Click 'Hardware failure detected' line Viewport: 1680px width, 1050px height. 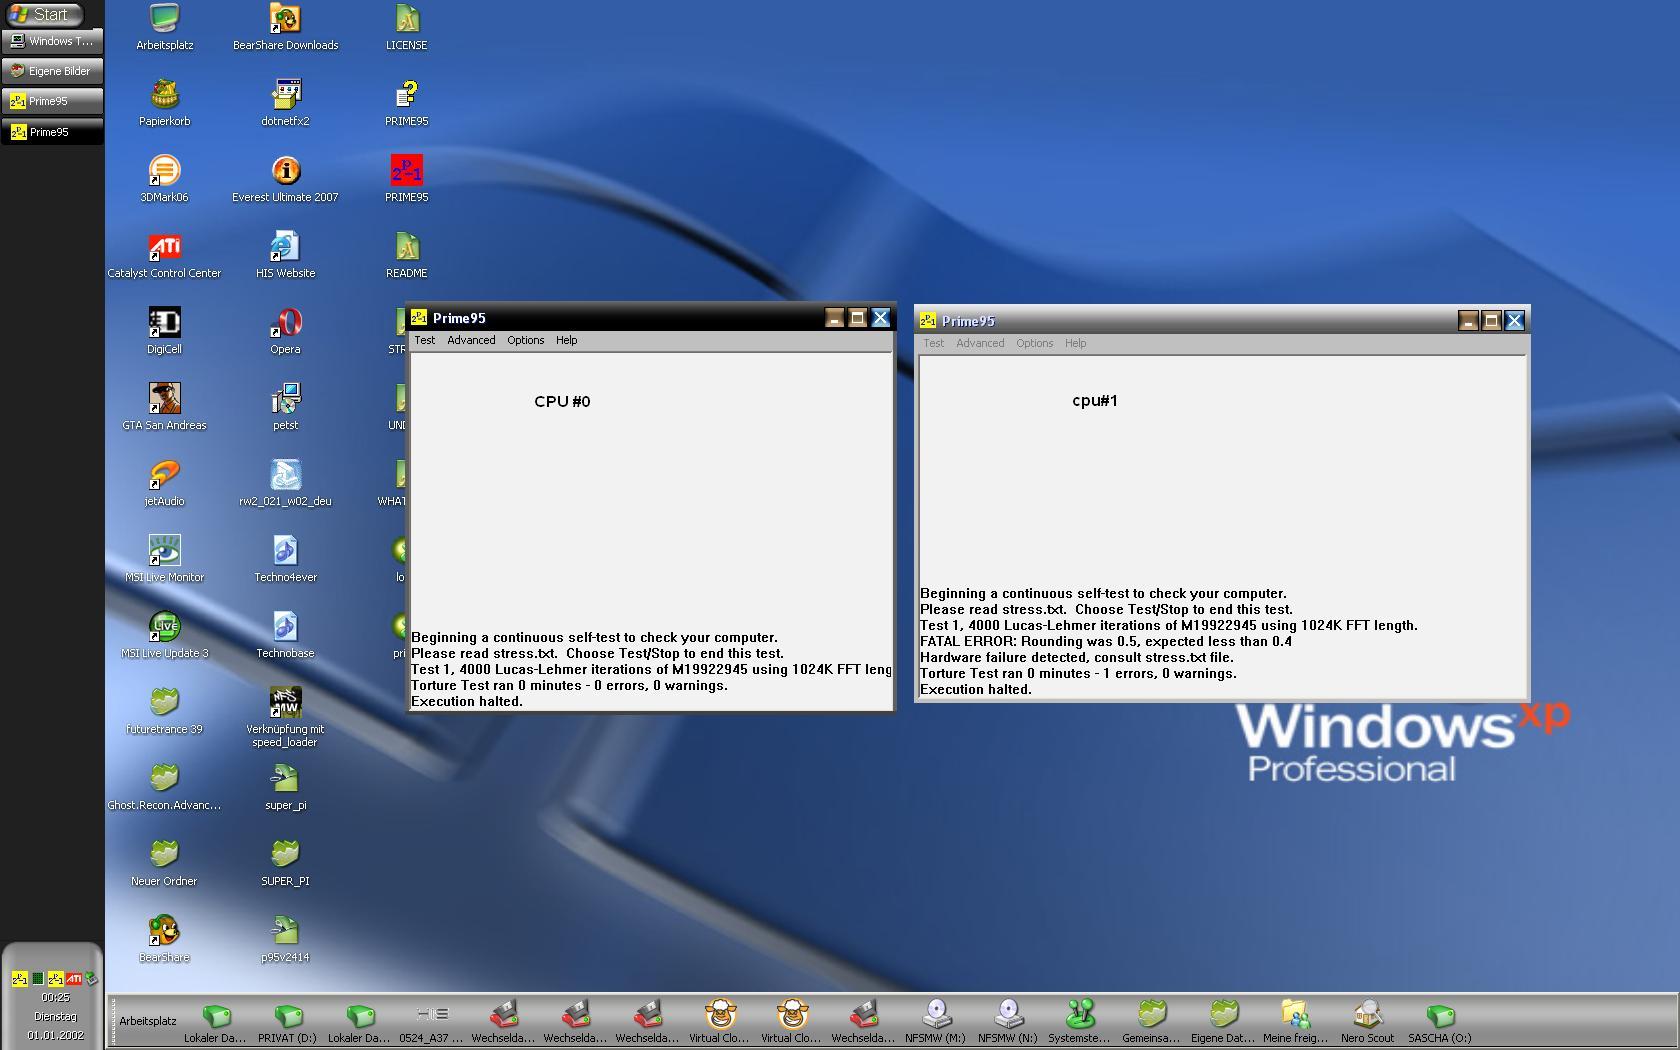click(x=1077, y=657)
